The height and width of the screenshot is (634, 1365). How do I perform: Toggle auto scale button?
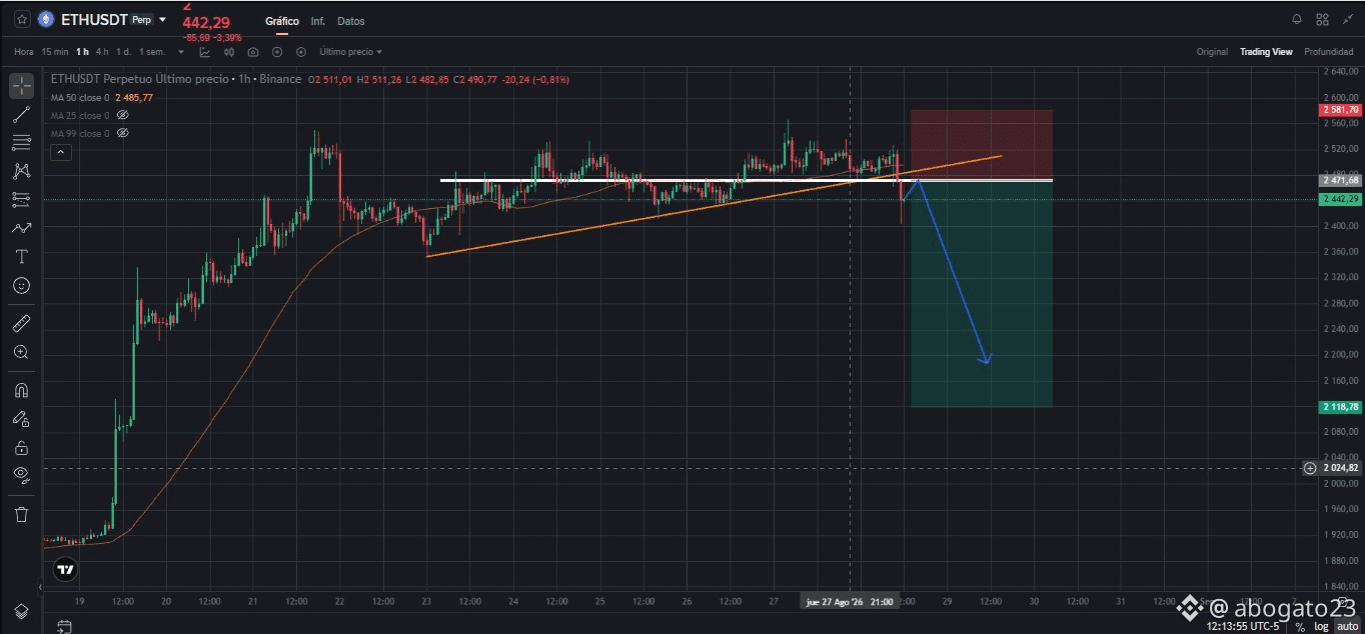pos(1346,627)
